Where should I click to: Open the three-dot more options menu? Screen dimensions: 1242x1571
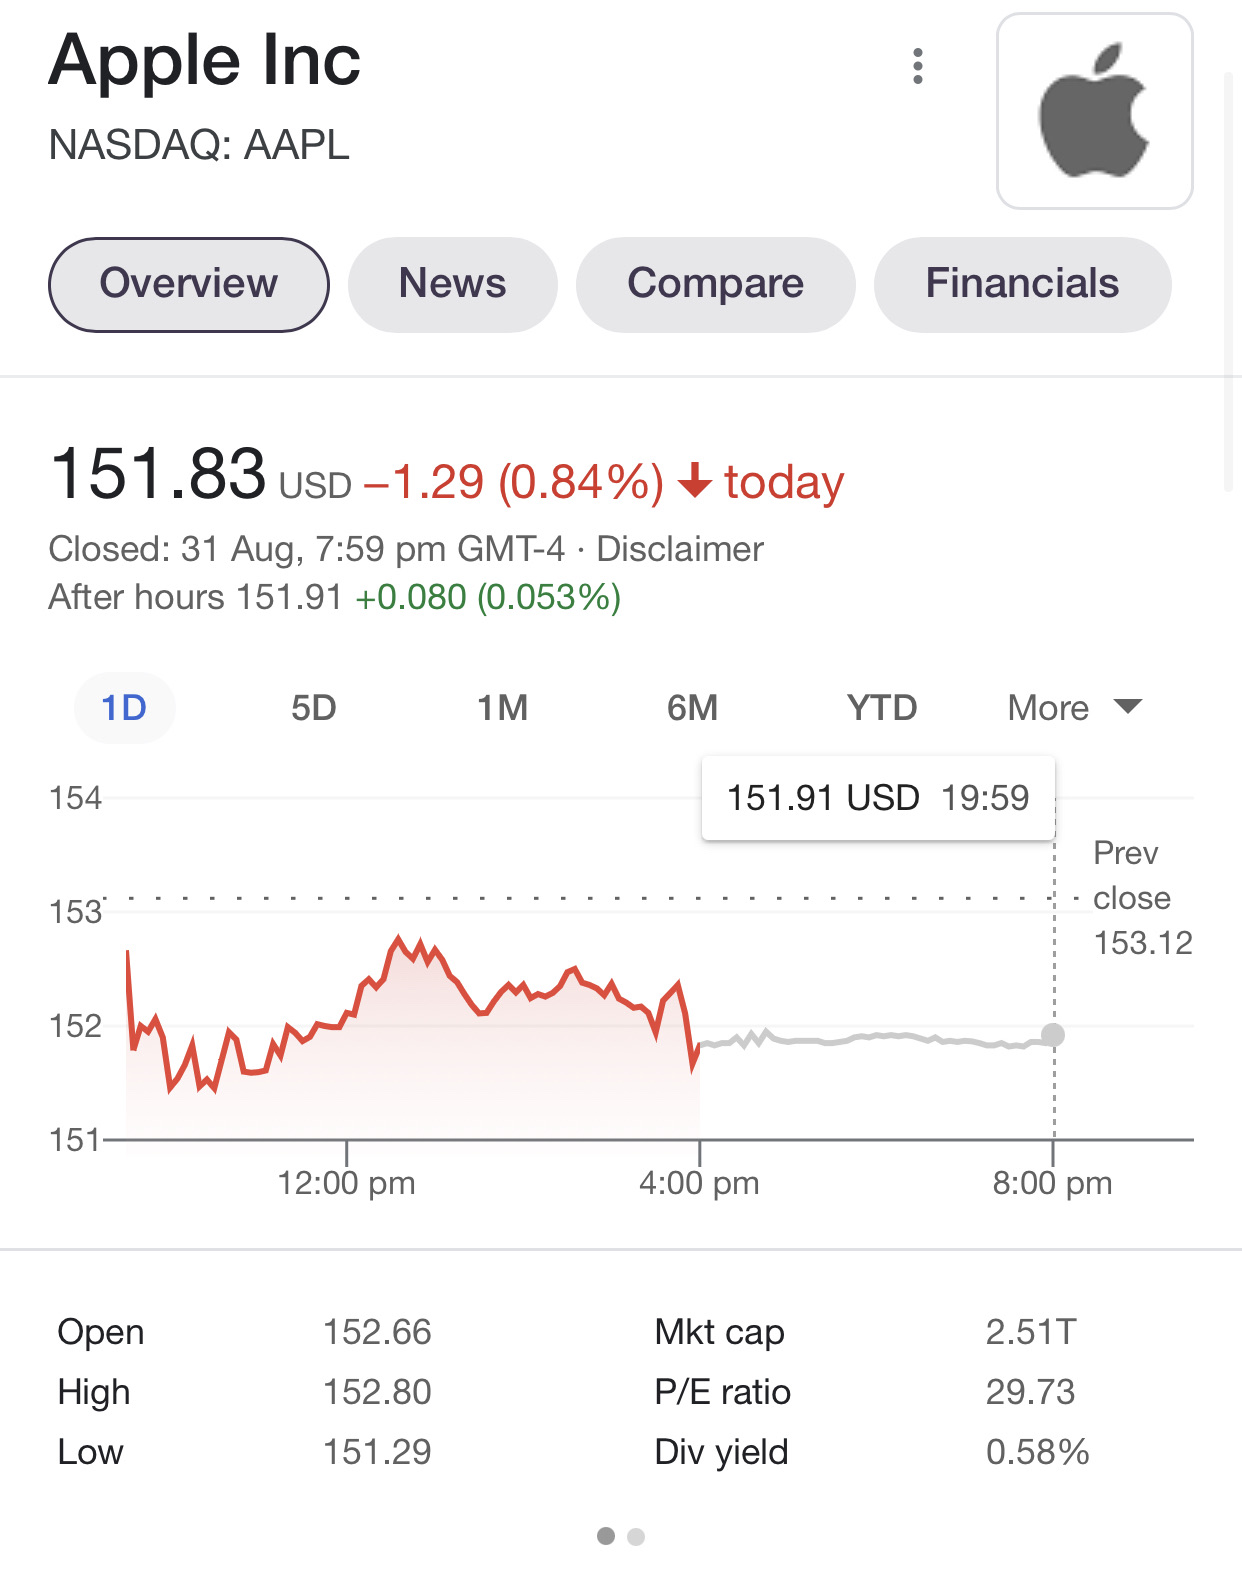point(917,66)
